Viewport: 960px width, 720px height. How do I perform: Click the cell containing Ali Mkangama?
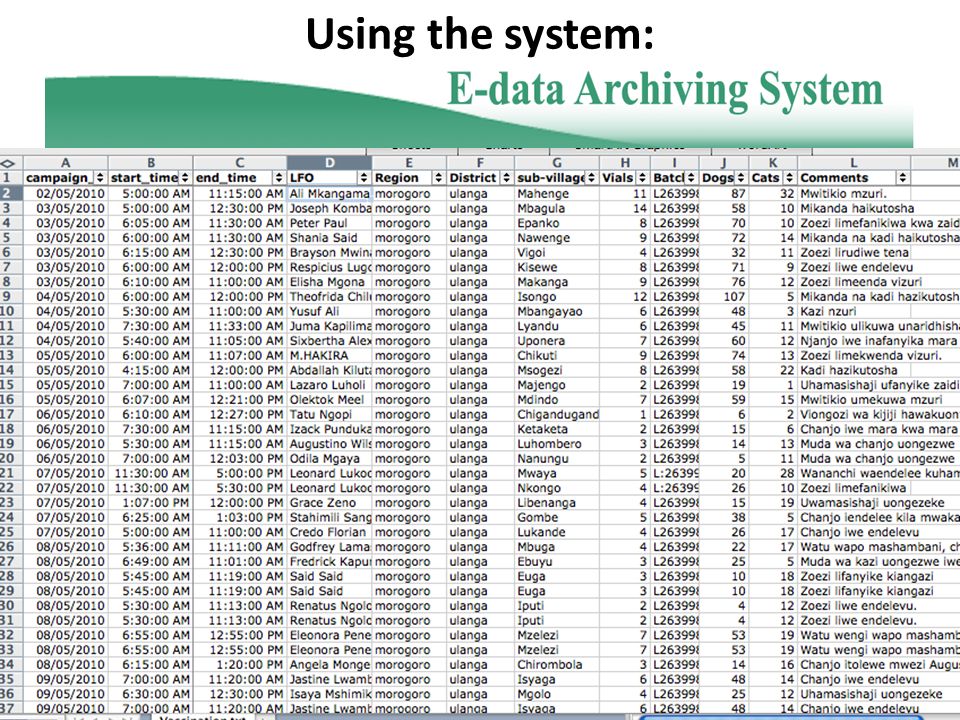329,193
